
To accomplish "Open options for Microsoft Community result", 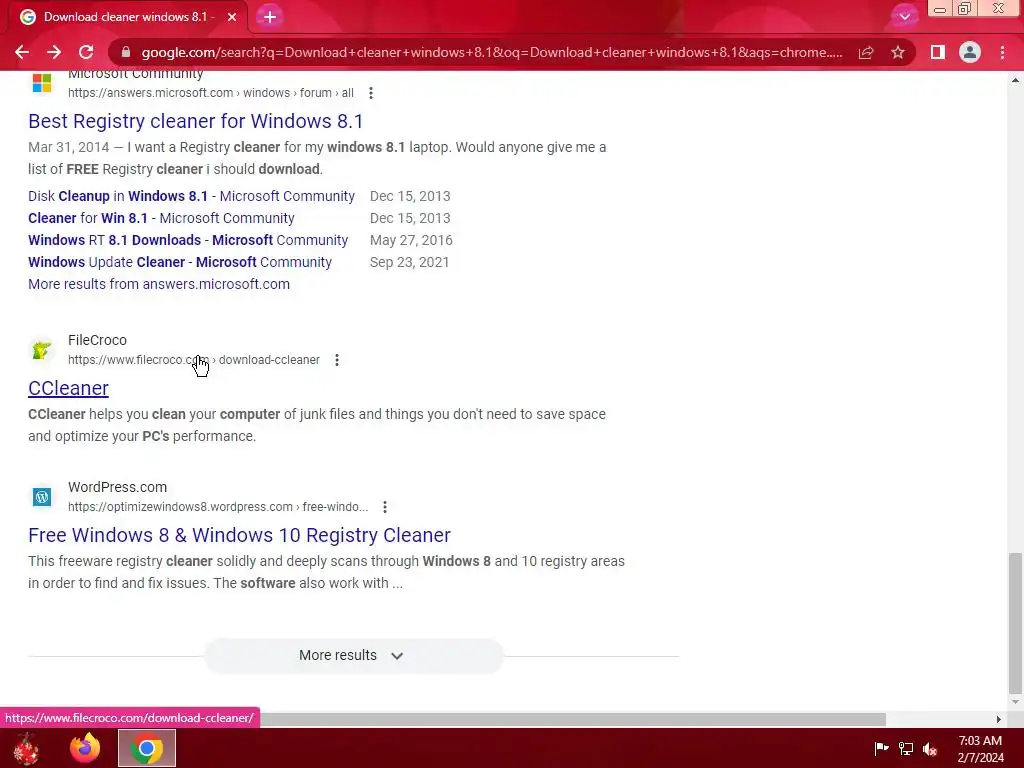I will point(371,93).
